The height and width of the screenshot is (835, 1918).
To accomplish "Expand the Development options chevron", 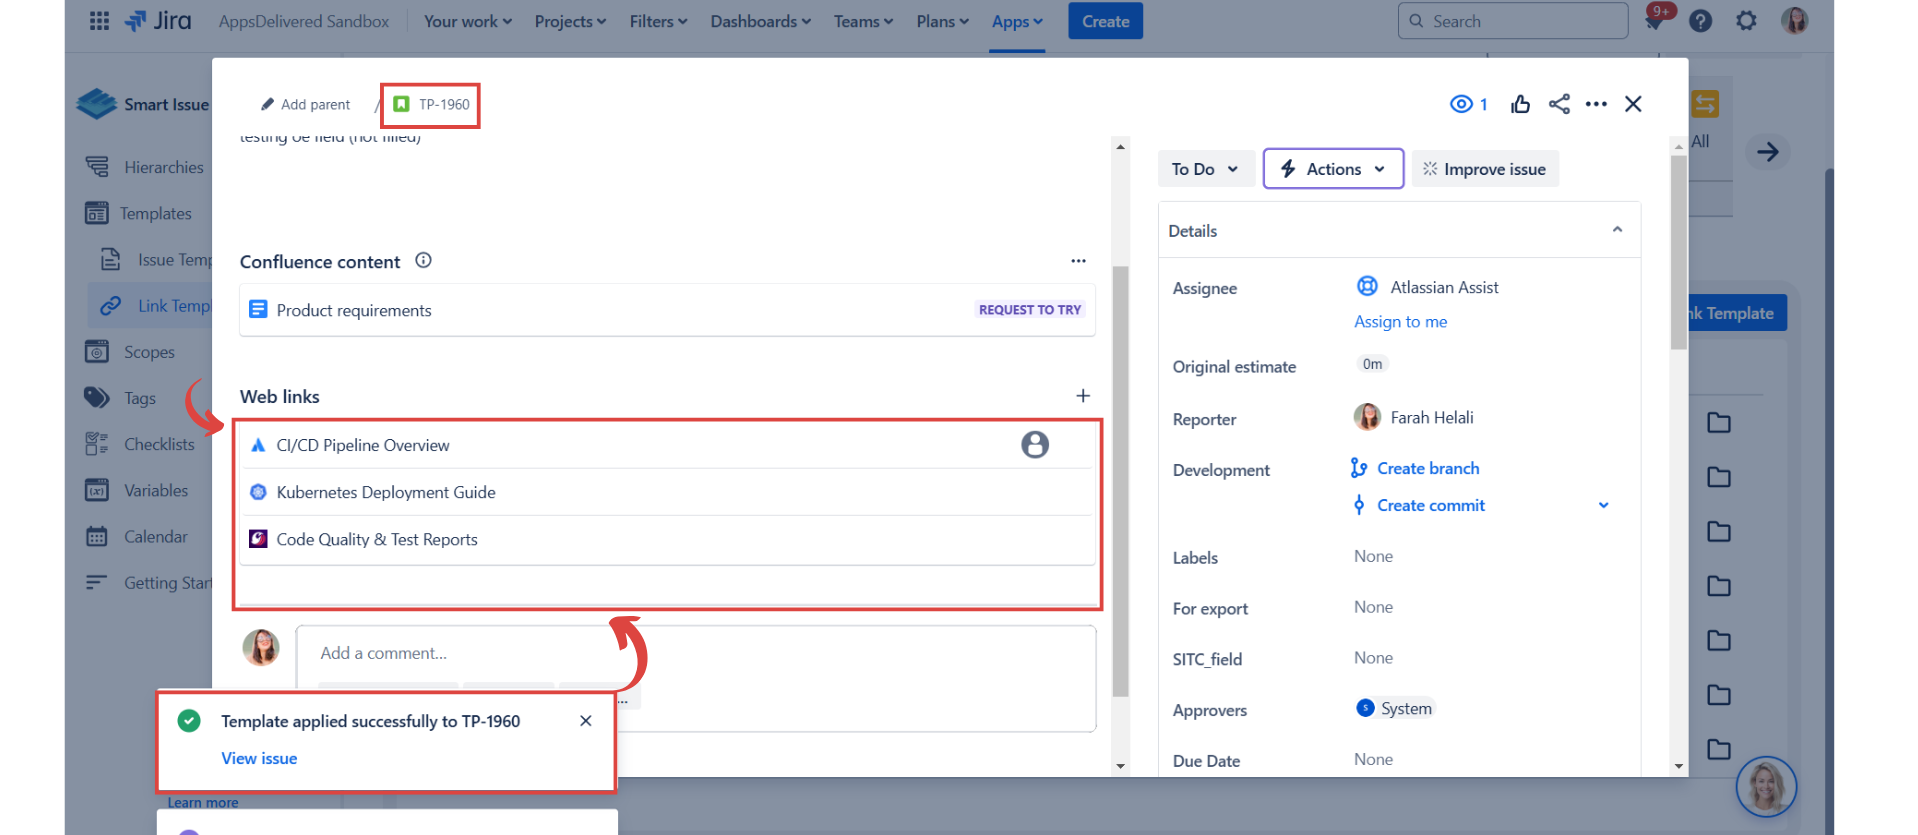I will pos(1604,505).
